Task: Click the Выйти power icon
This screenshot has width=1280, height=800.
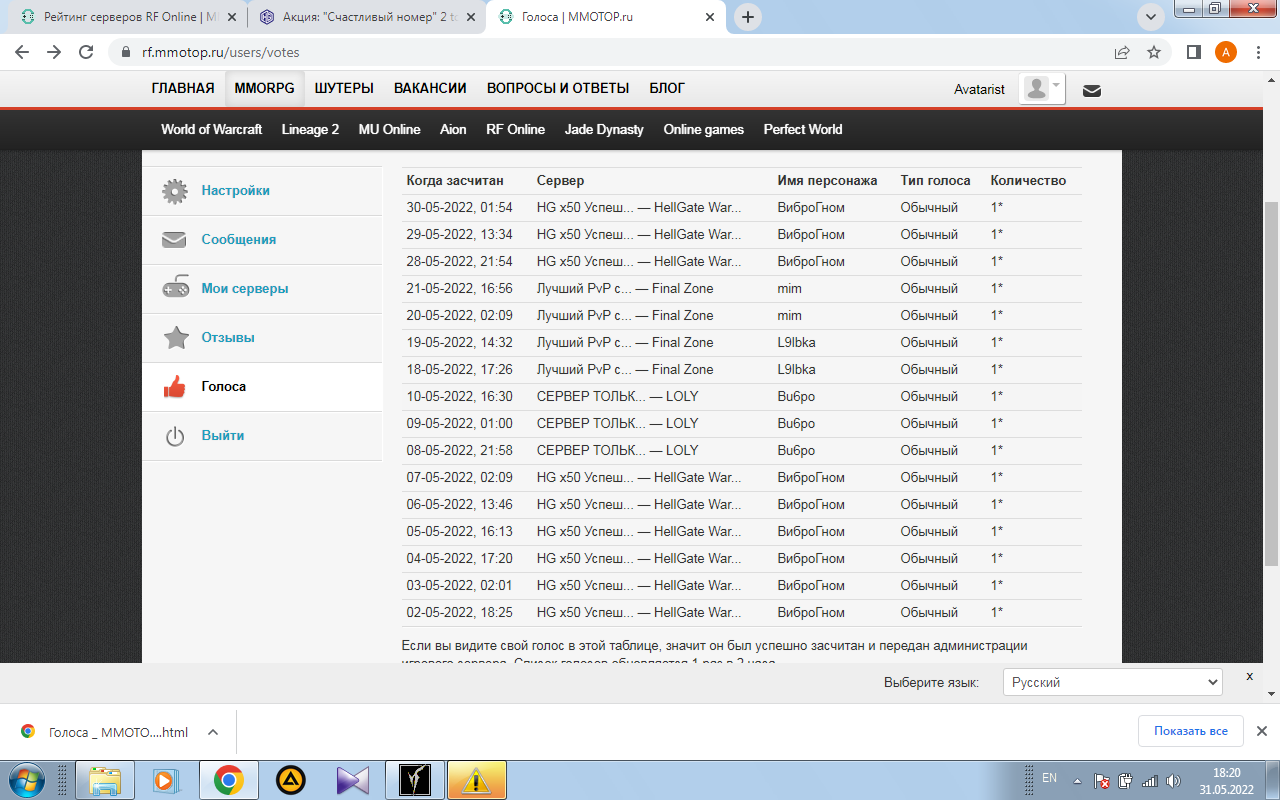Action: click(175, 436)
